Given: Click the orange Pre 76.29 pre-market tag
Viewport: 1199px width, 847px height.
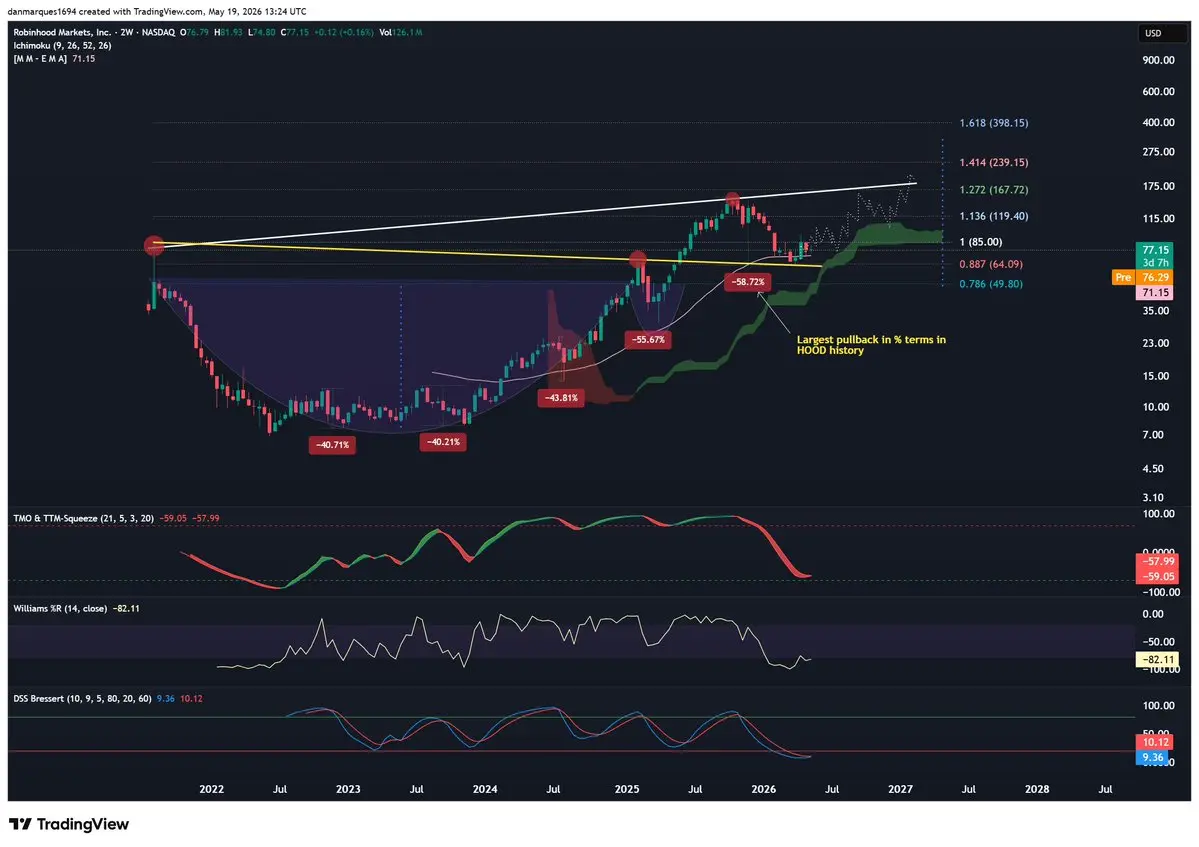Looking at the screenshot, I should click(1142, 277).
